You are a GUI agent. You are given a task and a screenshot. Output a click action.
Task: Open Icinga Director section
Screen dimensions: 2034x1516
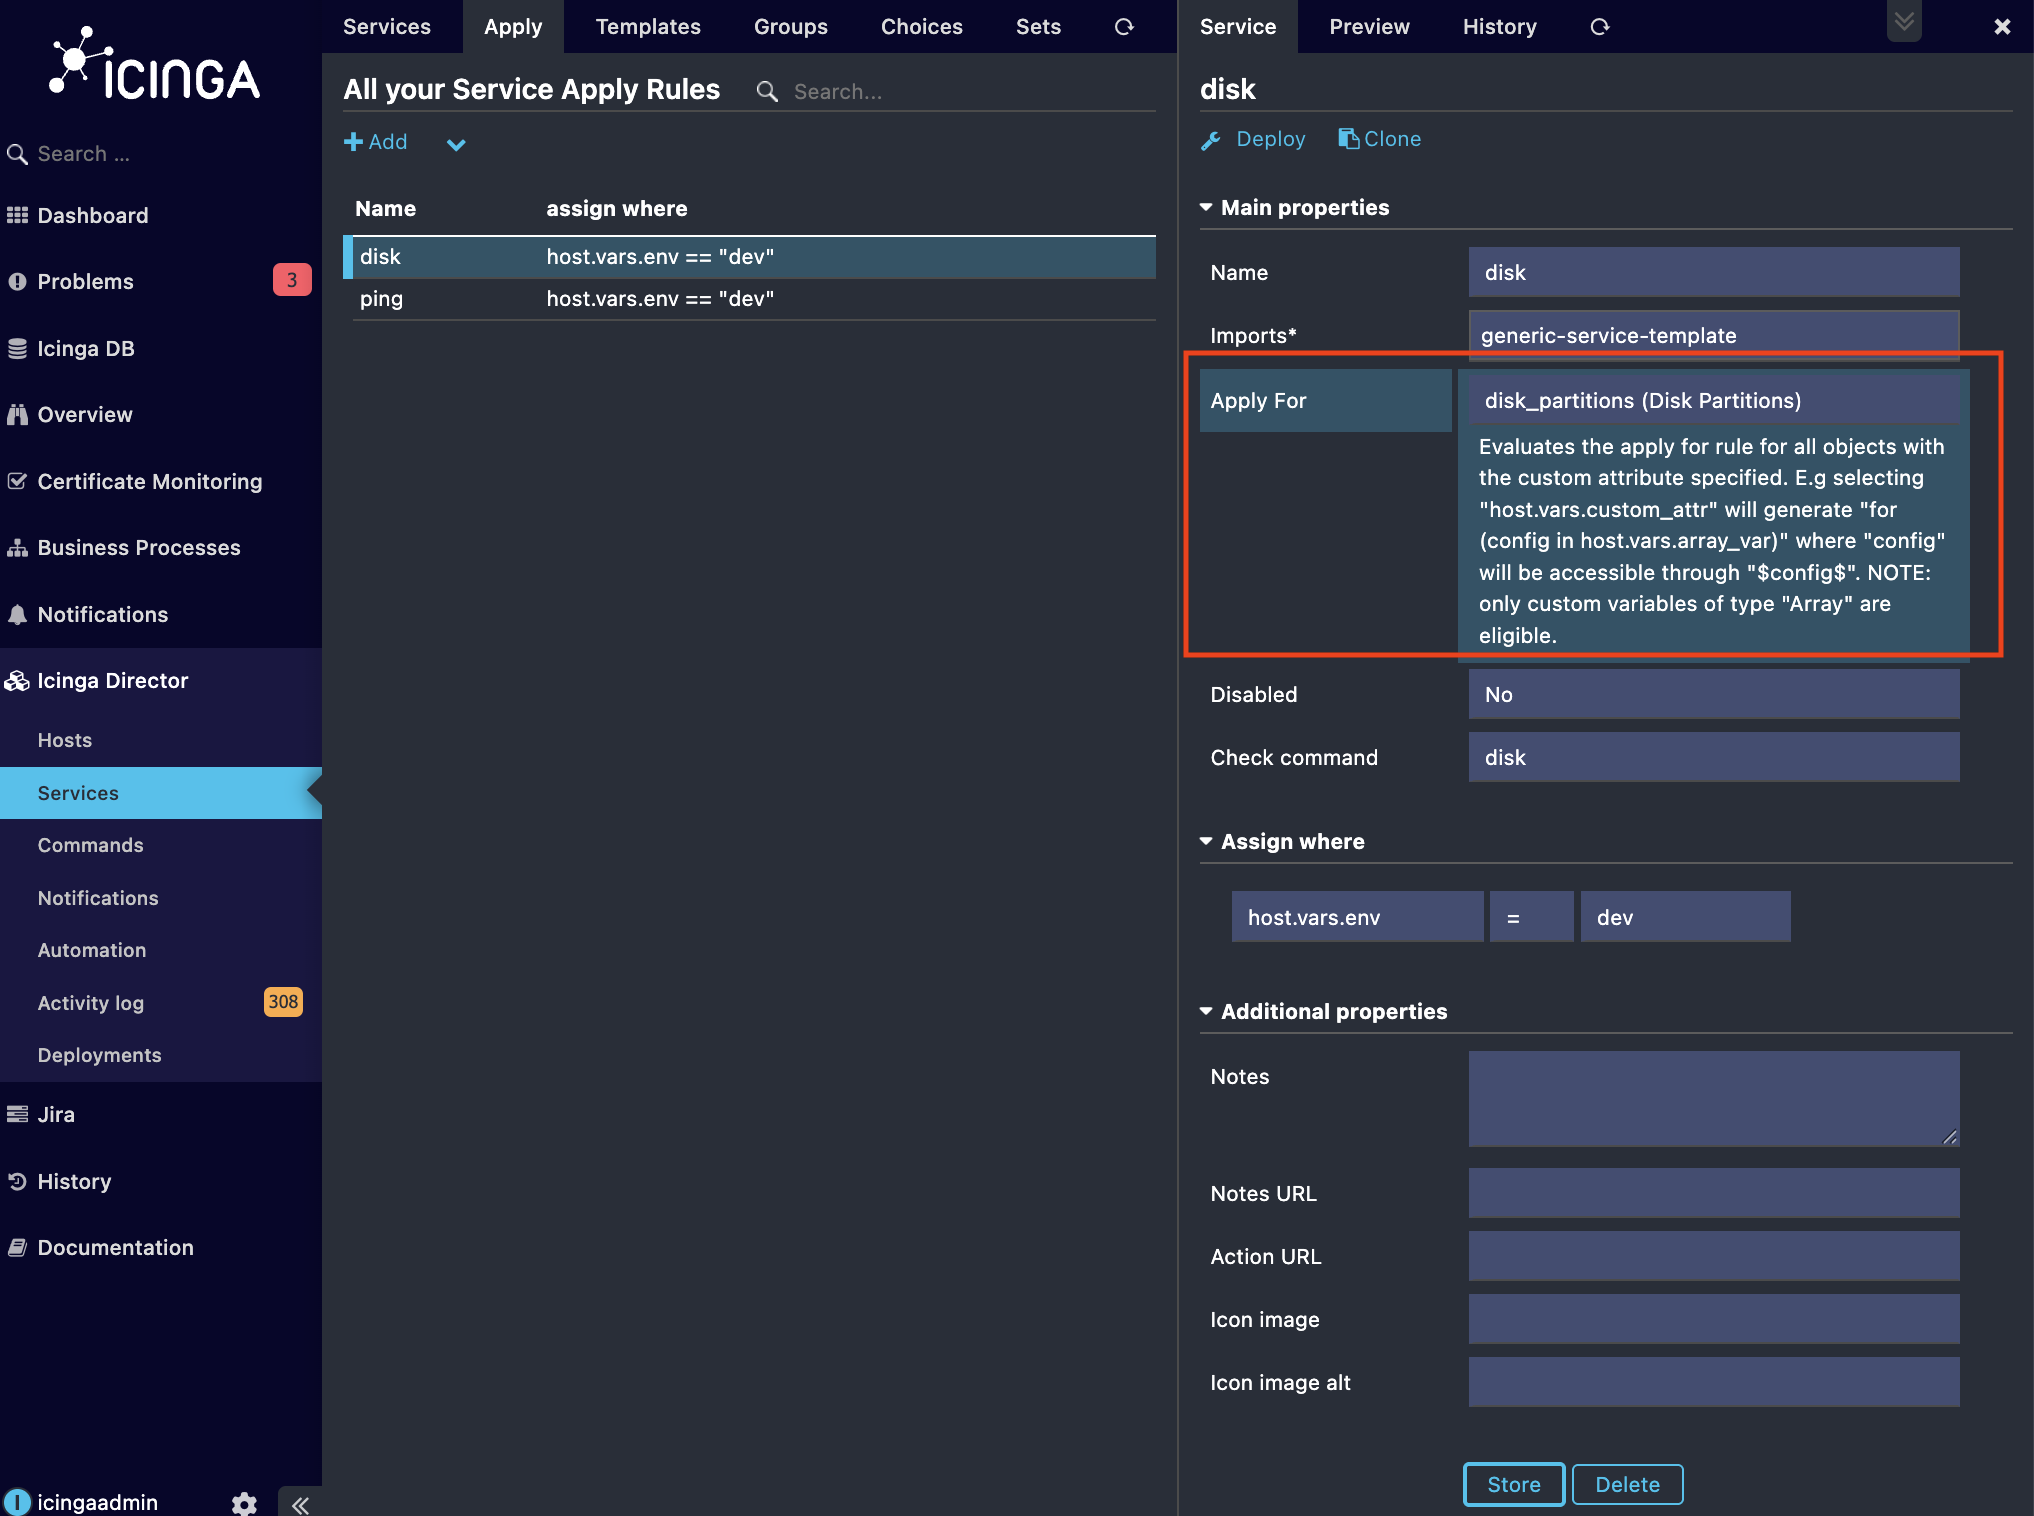(112, 680)
